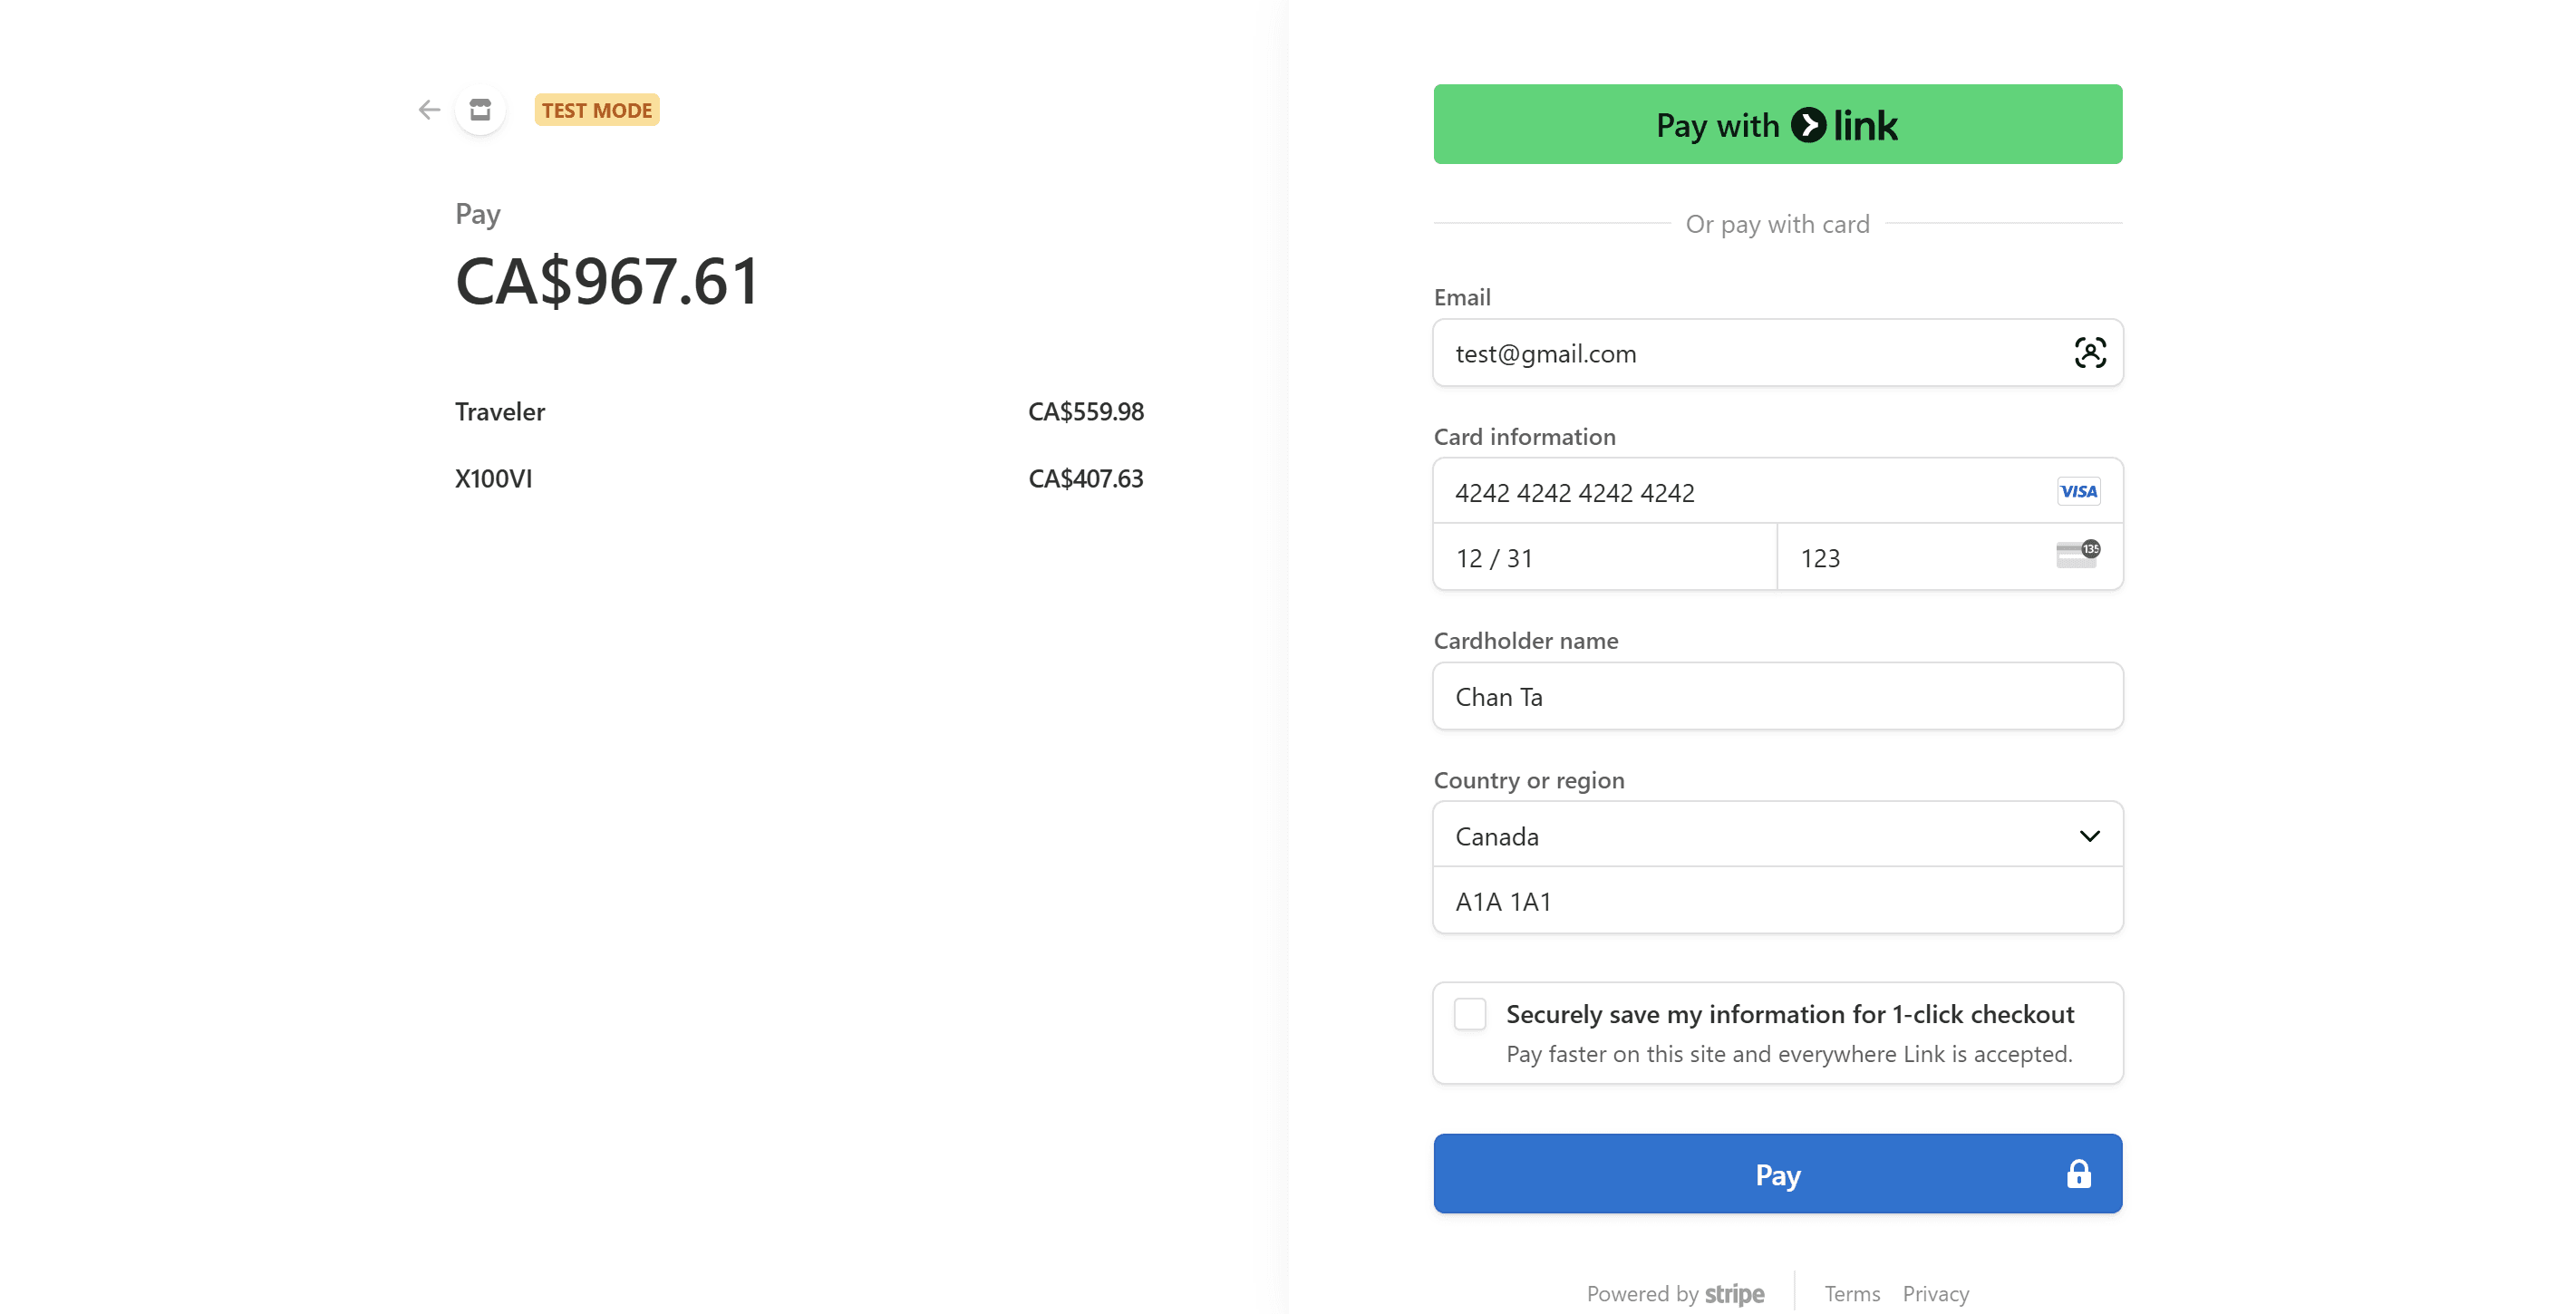Expand the Canada selector chevron

pos(2089,836)
